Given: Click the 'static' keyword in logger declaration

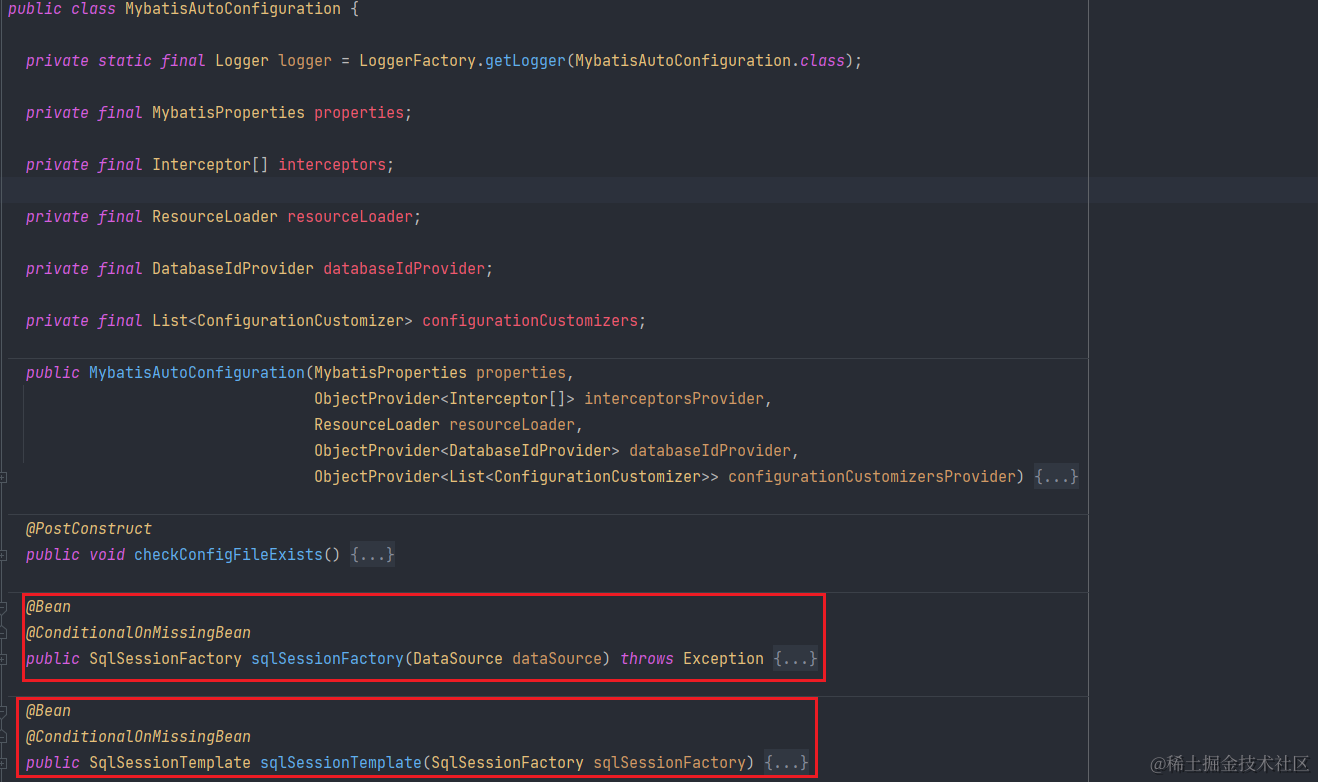Looking at the screenshot, I should click(125, 61).
